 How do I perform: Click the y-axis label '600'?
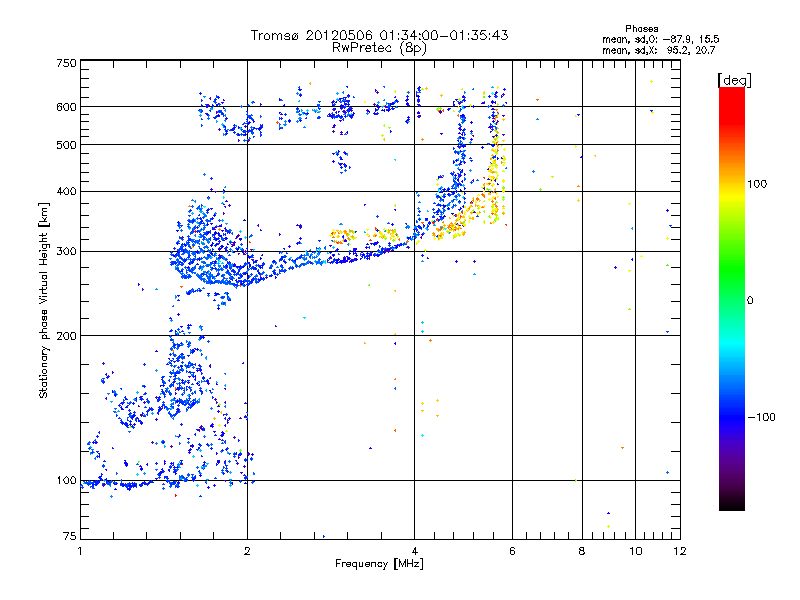click(66, 107)
